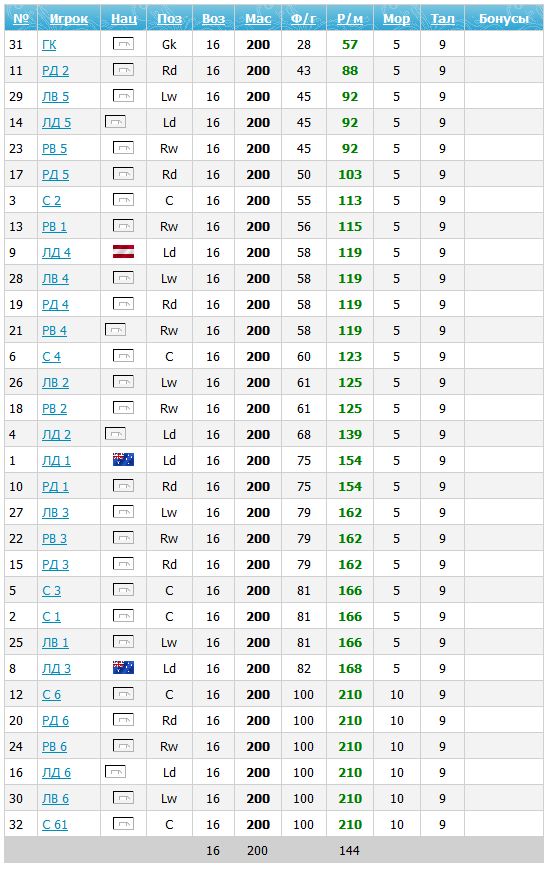Sort by the Тал talent column header

(x=443, y=18)
